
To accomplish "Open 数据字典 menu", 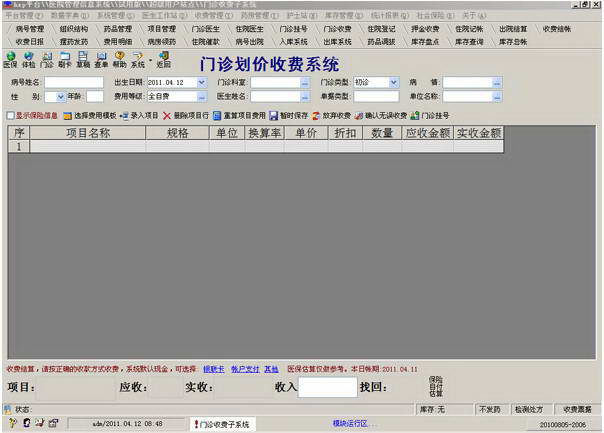I will point(70,16).
